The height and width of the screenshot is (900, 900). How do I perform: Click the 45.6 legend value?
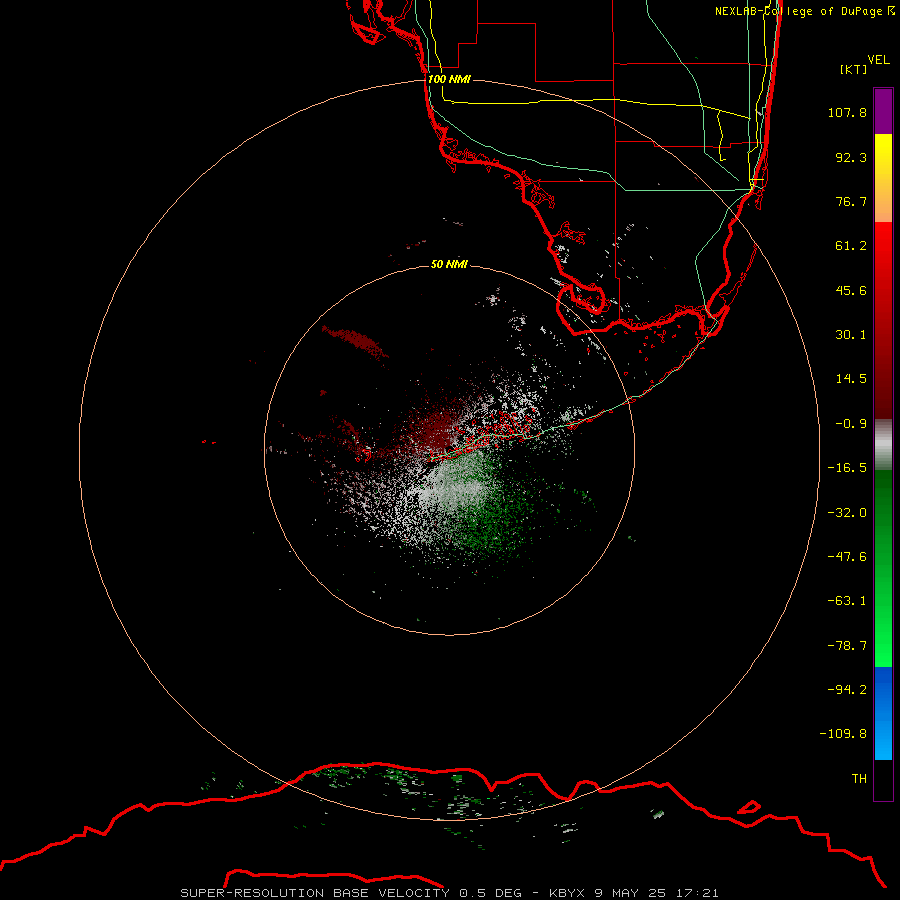tap(851, 290)
